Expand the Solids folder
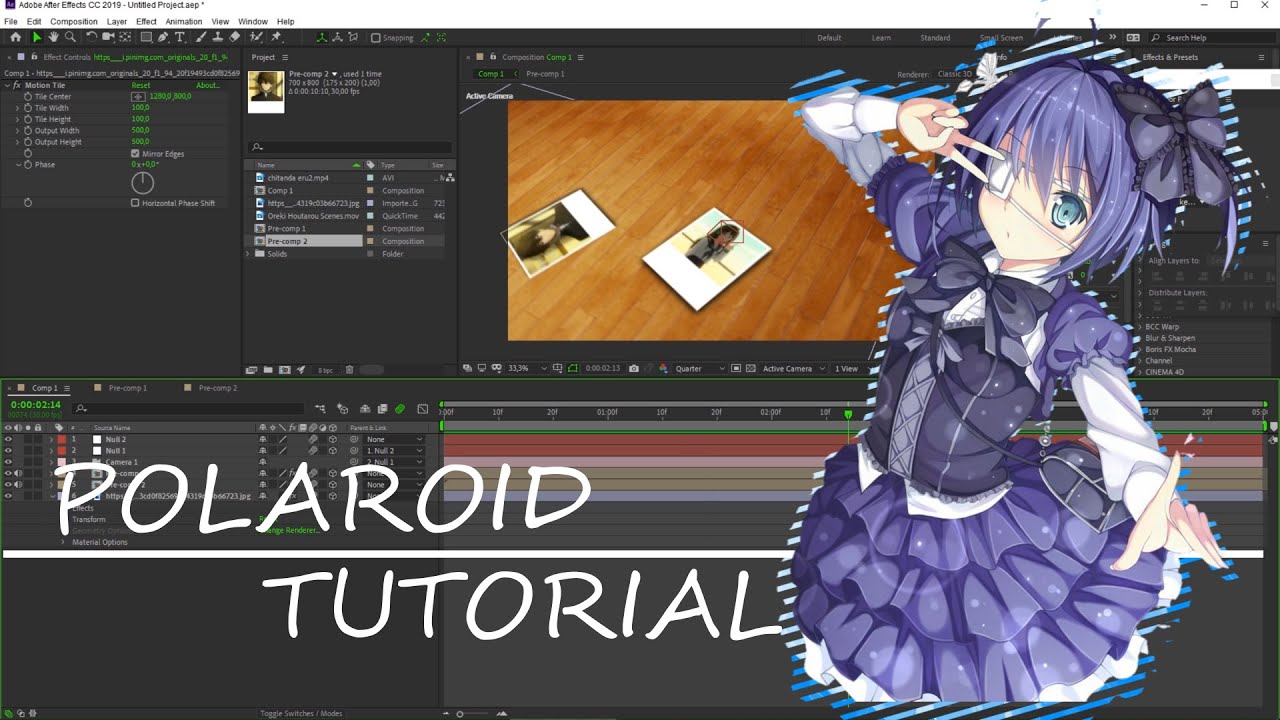Image resolution: width=1280 pixels, height=720 pixels. click(248, 254)
